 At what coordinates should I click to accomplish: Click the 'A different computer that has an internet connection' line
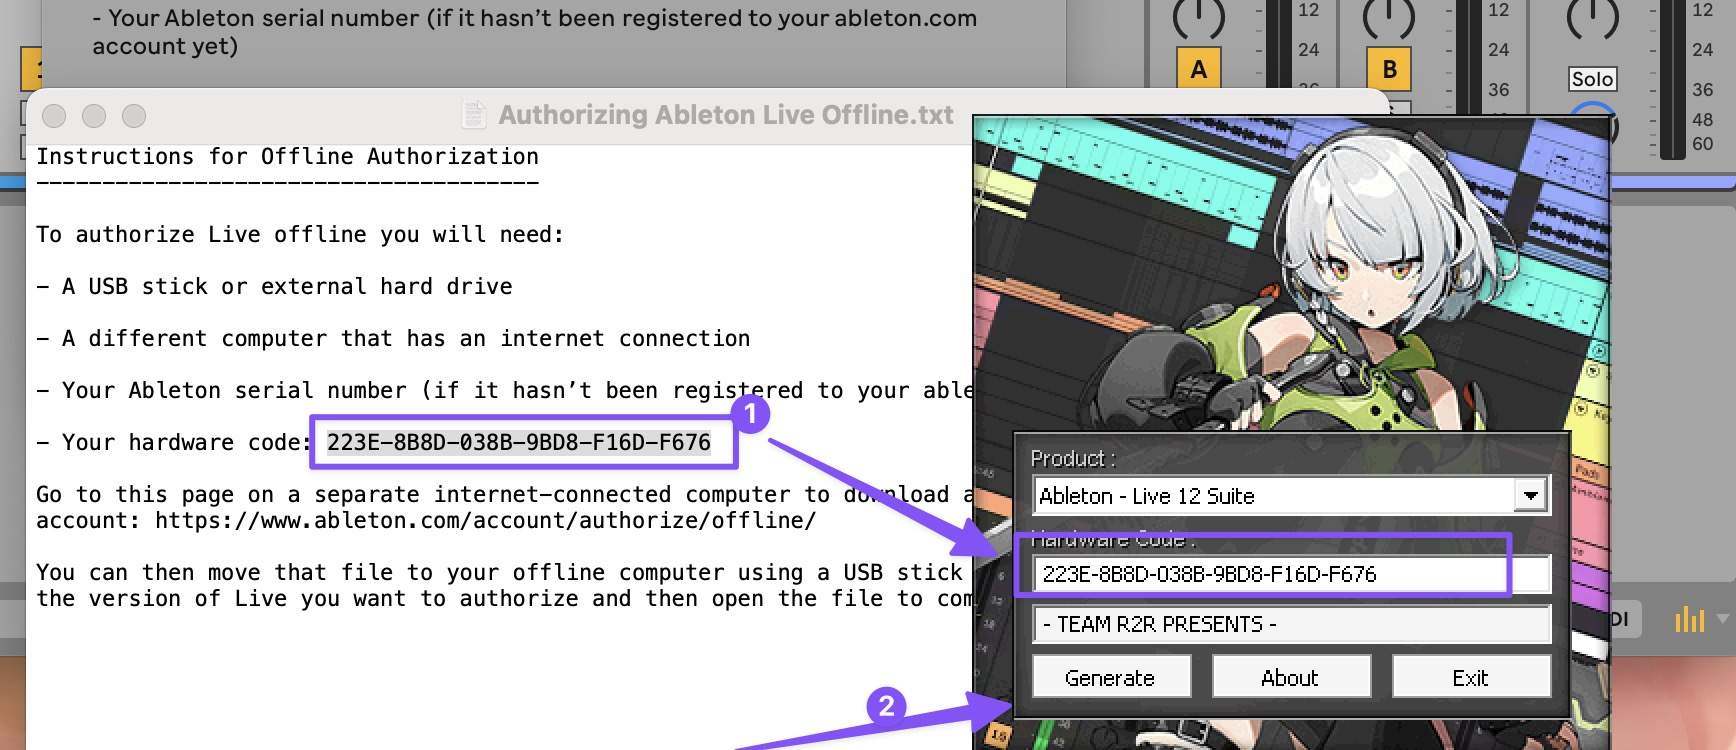coord(393,339)
